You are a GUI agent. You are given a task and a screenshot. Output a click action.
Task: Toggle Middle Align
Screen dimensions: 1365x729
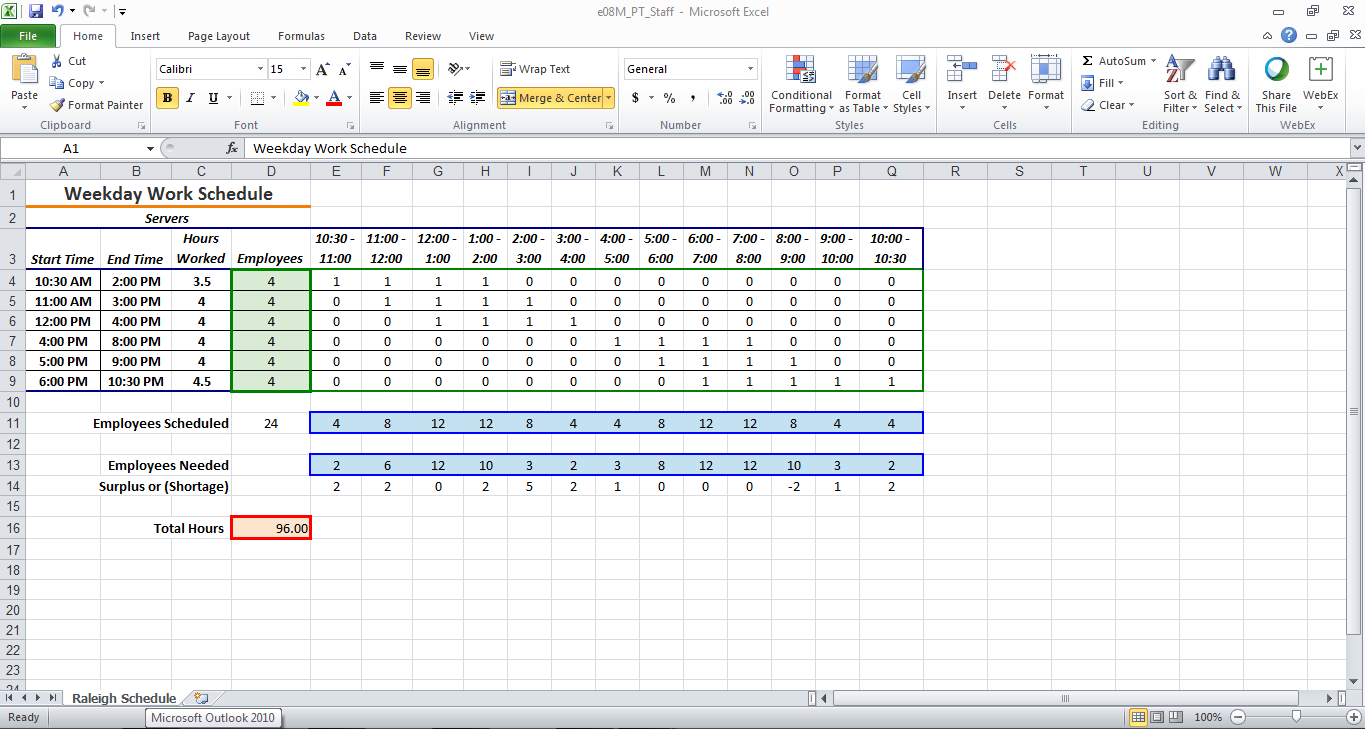click(400, 69)
